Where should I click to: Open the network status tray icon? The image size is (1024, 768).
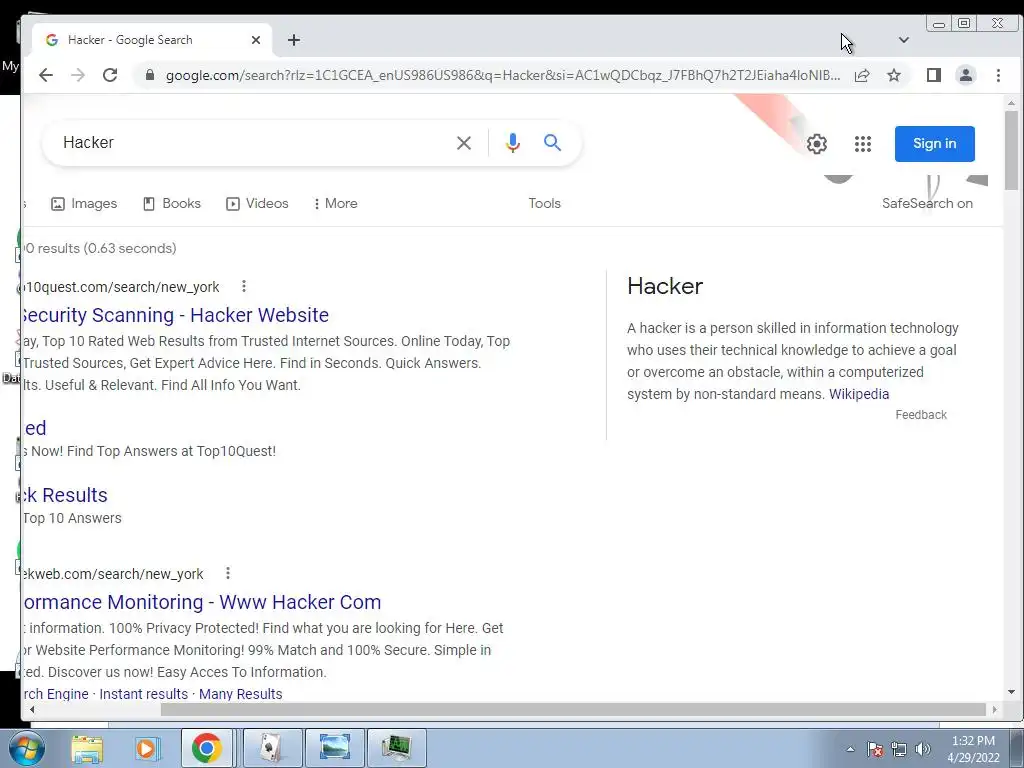click(x=899, y=749)
